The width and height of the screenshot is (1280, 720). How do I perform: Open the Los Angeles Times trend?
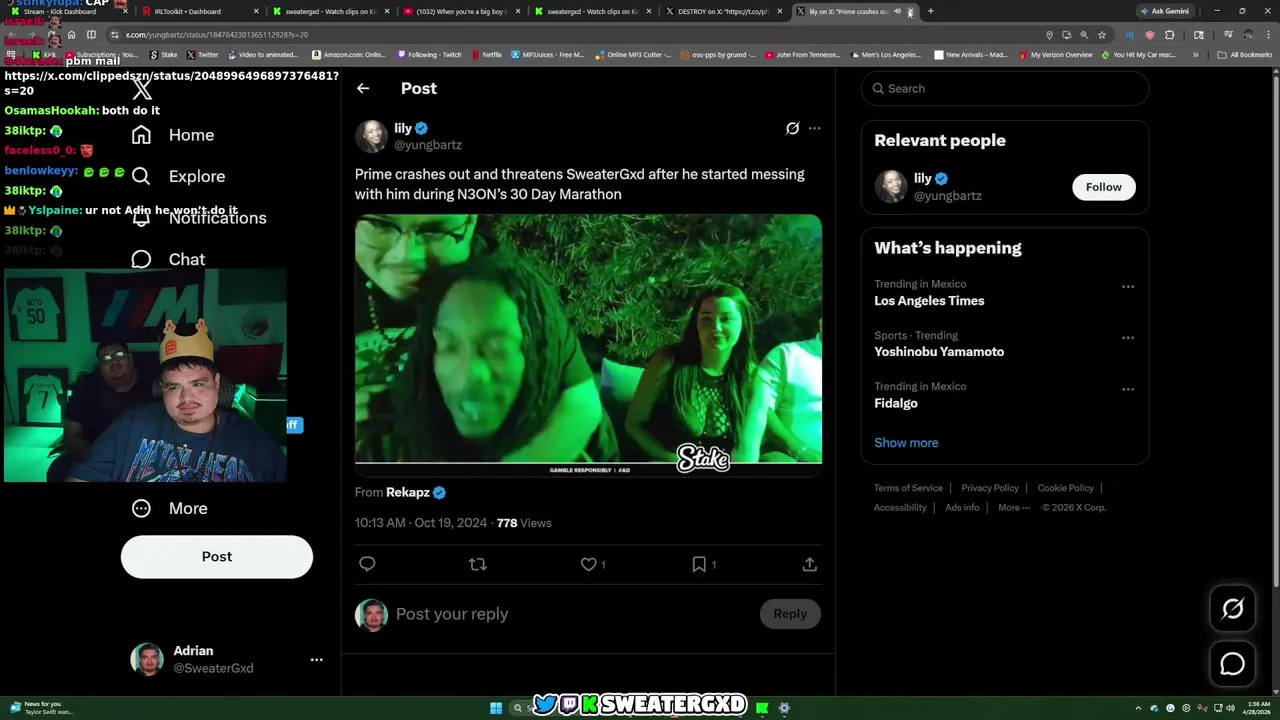[x=929, y=300]
